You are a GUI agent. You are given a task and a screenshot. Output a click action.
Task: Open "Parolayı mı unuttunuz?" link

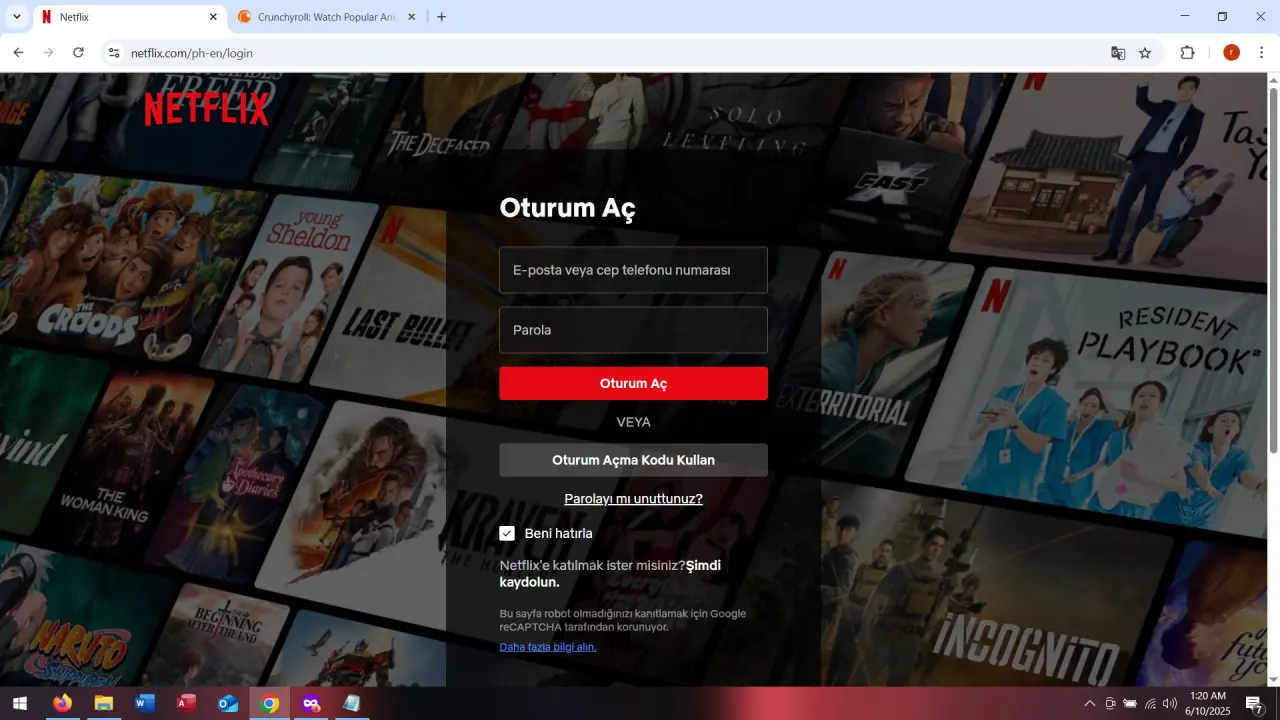pos(634,499)
